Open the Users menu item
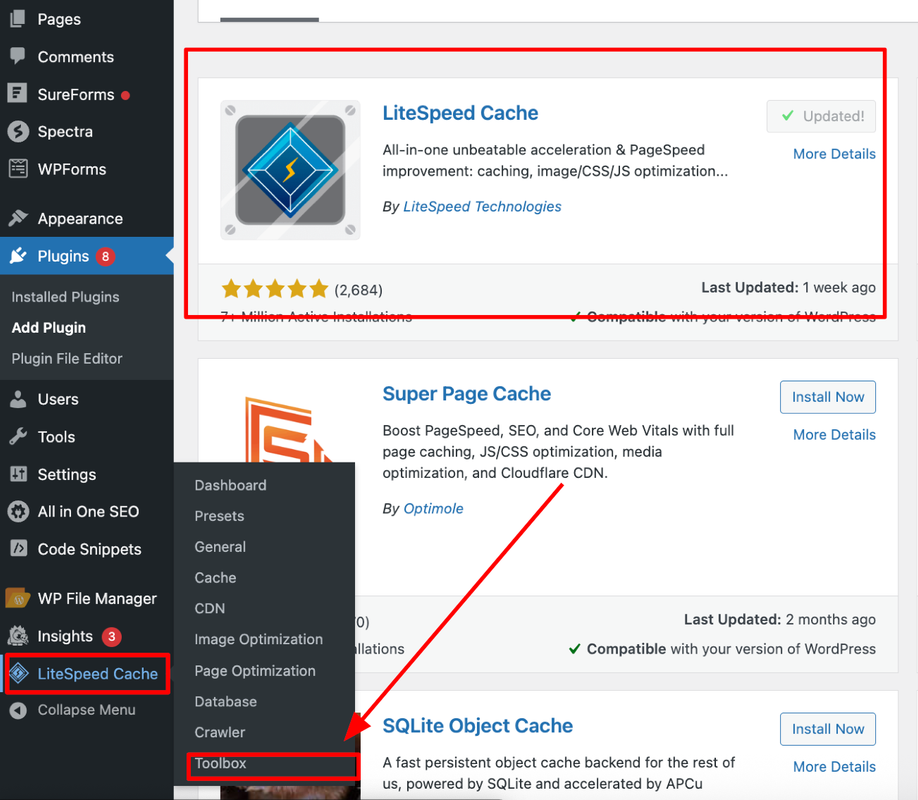 click(x=58, y=399)
